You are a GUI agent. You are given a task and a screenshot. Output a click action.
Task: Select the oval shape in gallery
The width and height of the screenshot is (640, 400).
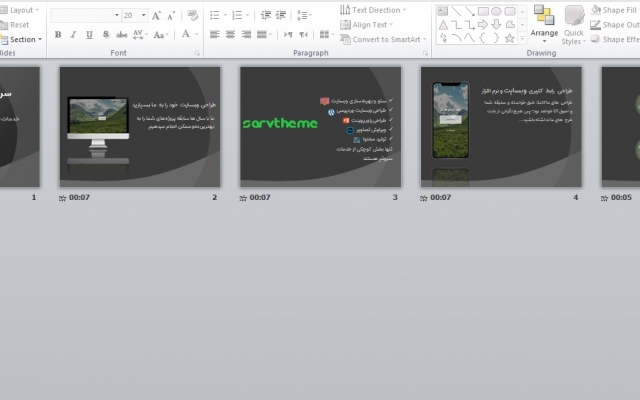point(497,11)
